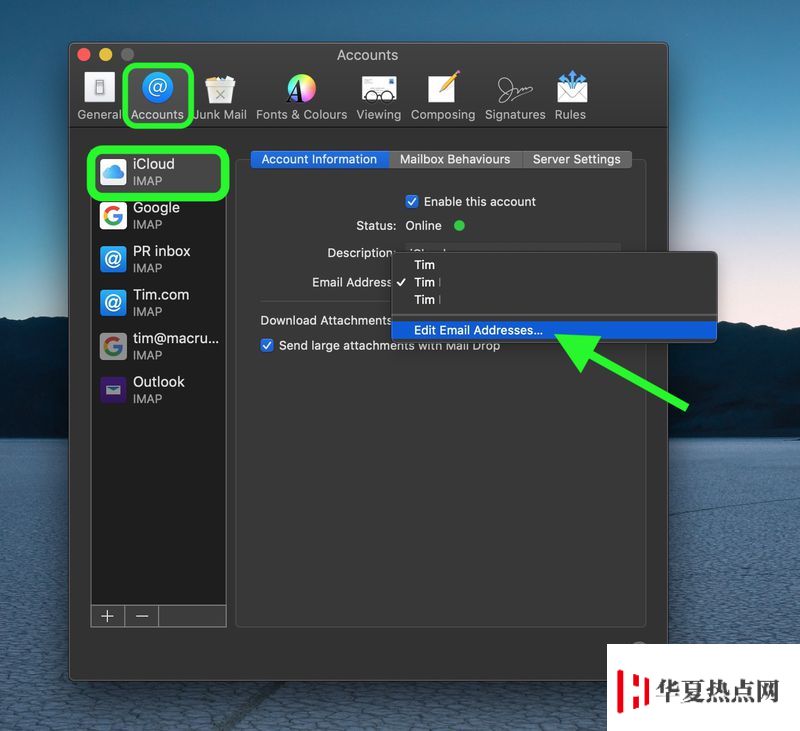Open the Rules preferences pane
This screenshot has height=731, width=800.
[570, 96]
